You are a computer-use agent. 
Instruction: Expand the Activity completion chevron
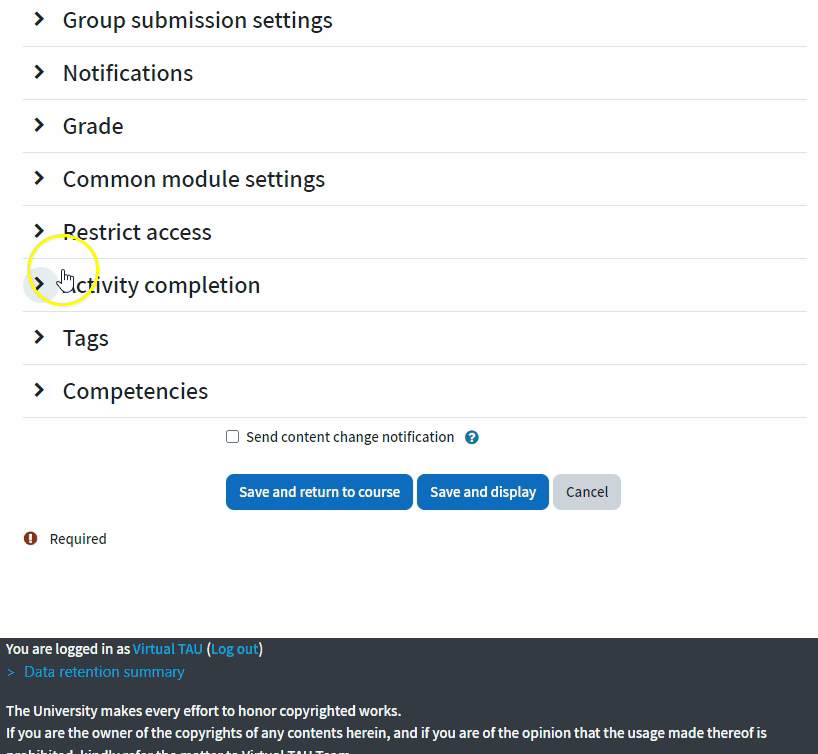[x=39, y=284]
